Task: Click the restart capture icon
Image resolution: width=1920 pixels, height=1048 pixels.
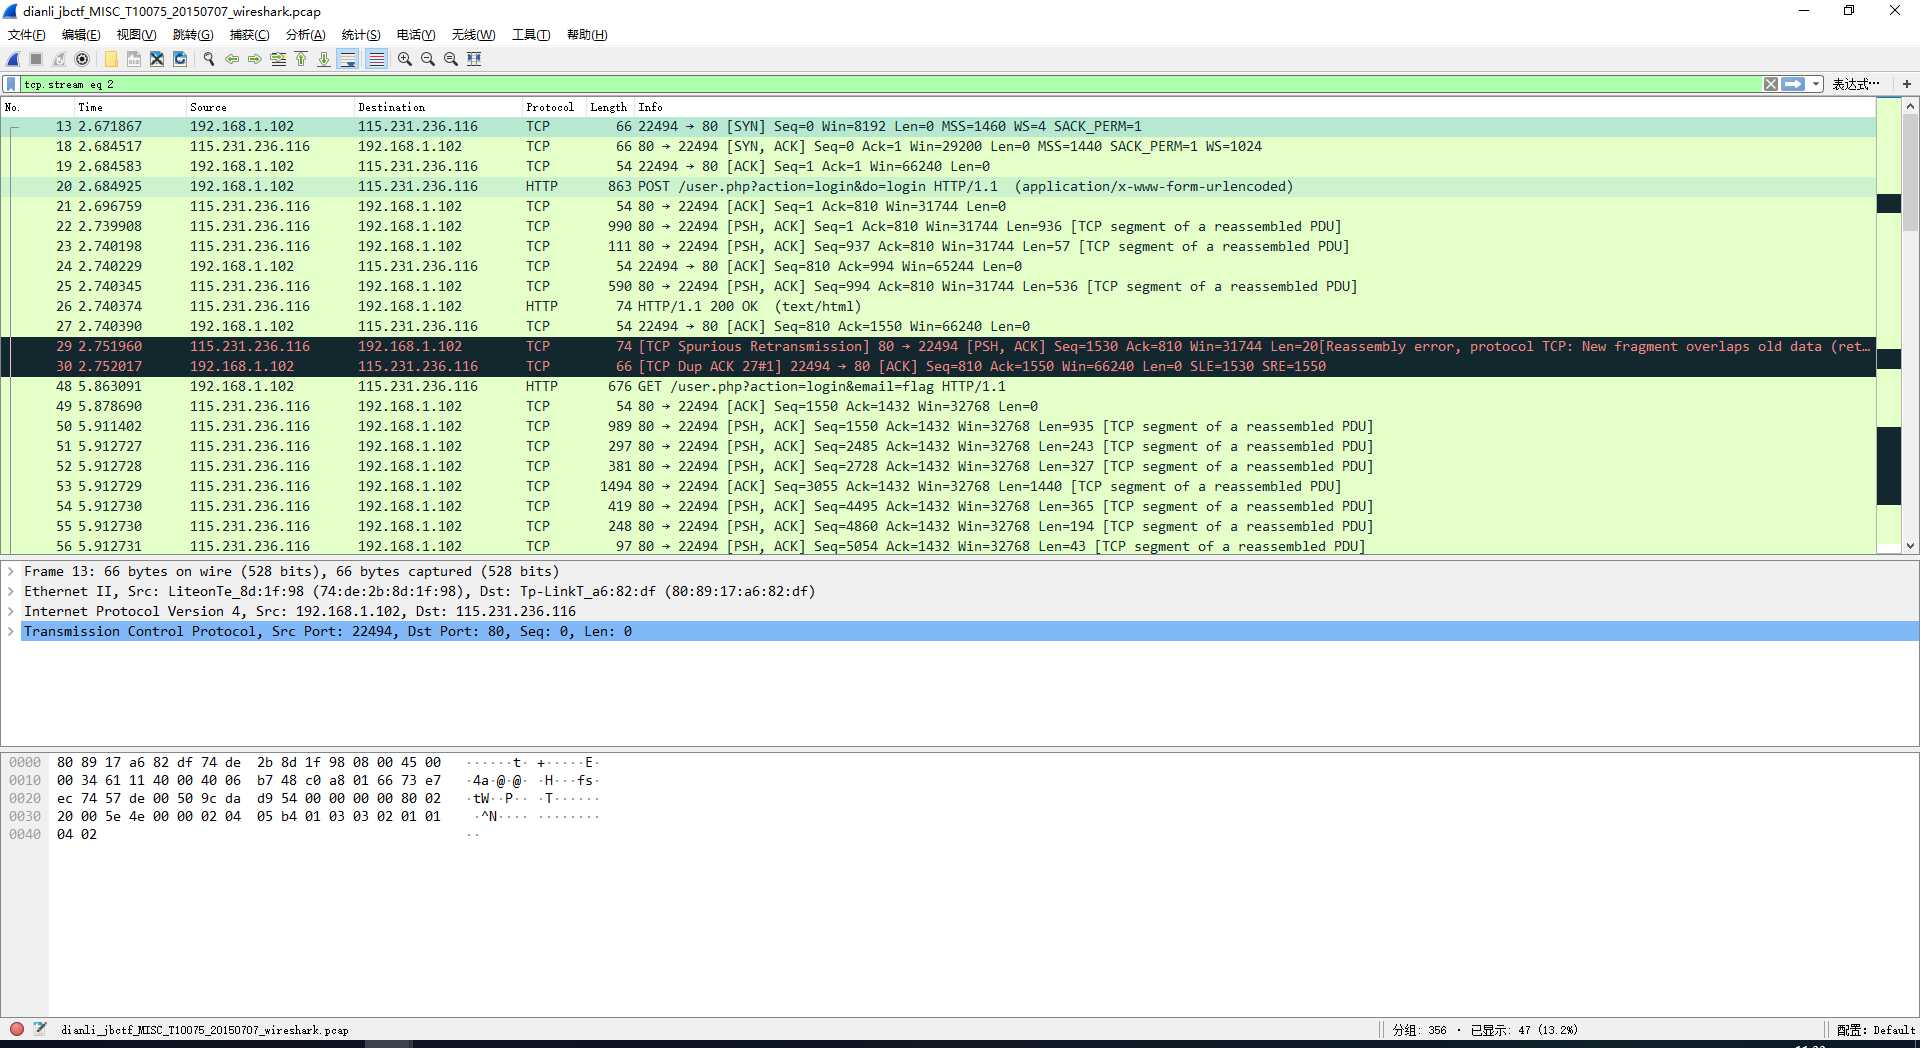Action: pyautogui.click(x=59, y=59)
